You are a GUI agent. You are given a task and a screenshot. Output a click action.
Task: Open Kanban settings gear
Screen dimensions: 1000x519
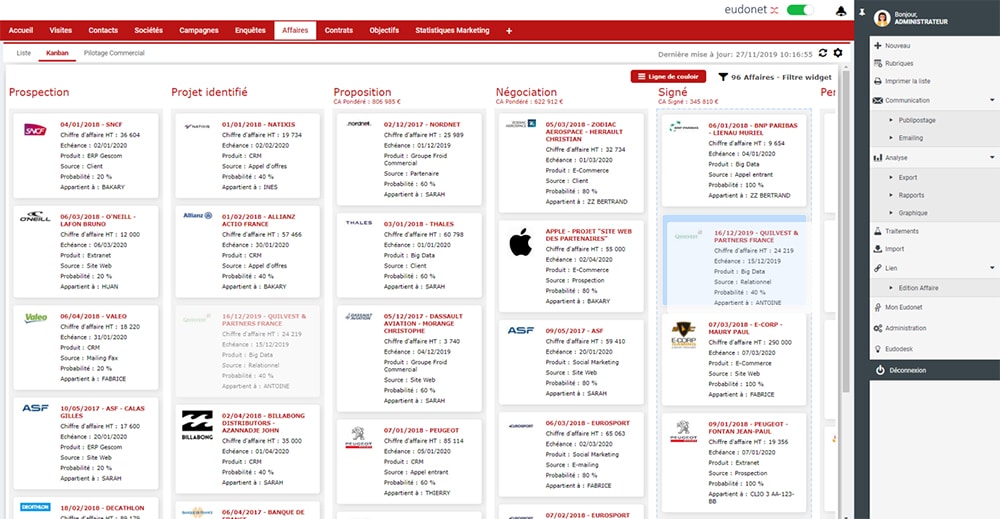coord(838,53)
